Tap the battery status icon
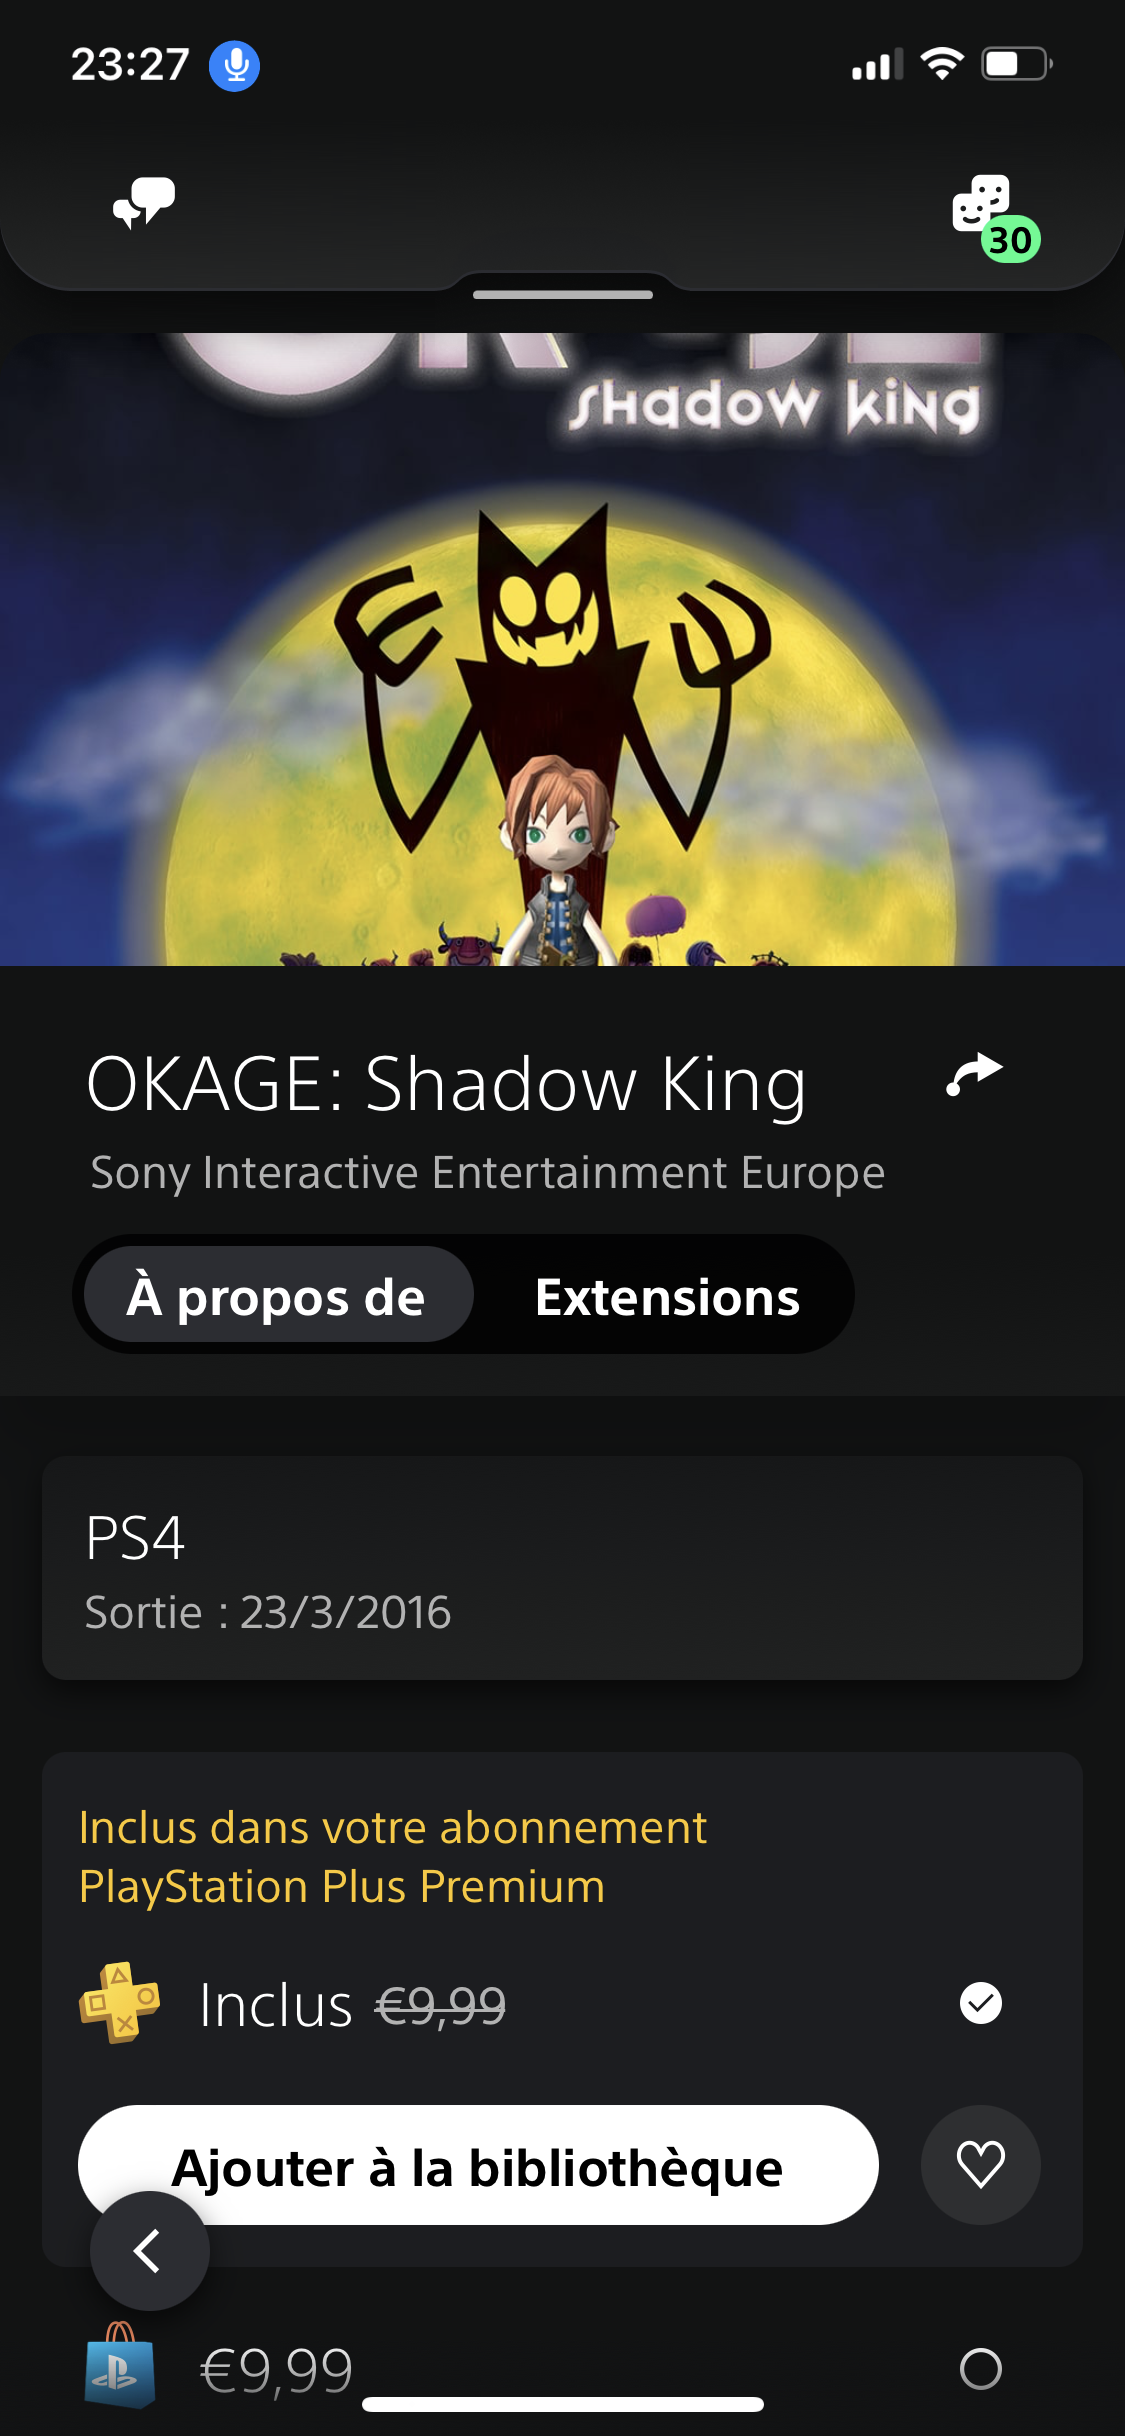 pos(1017,64)
